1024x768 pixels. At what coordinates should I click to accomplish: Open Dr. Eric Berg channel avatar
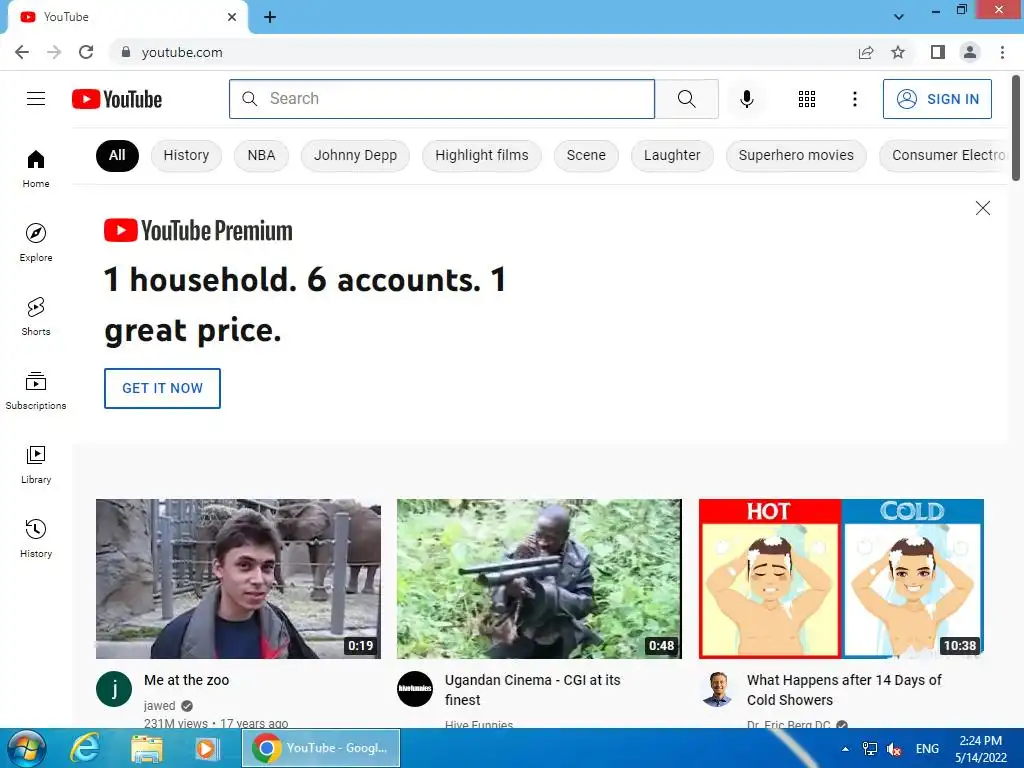[x=716, y=689]
